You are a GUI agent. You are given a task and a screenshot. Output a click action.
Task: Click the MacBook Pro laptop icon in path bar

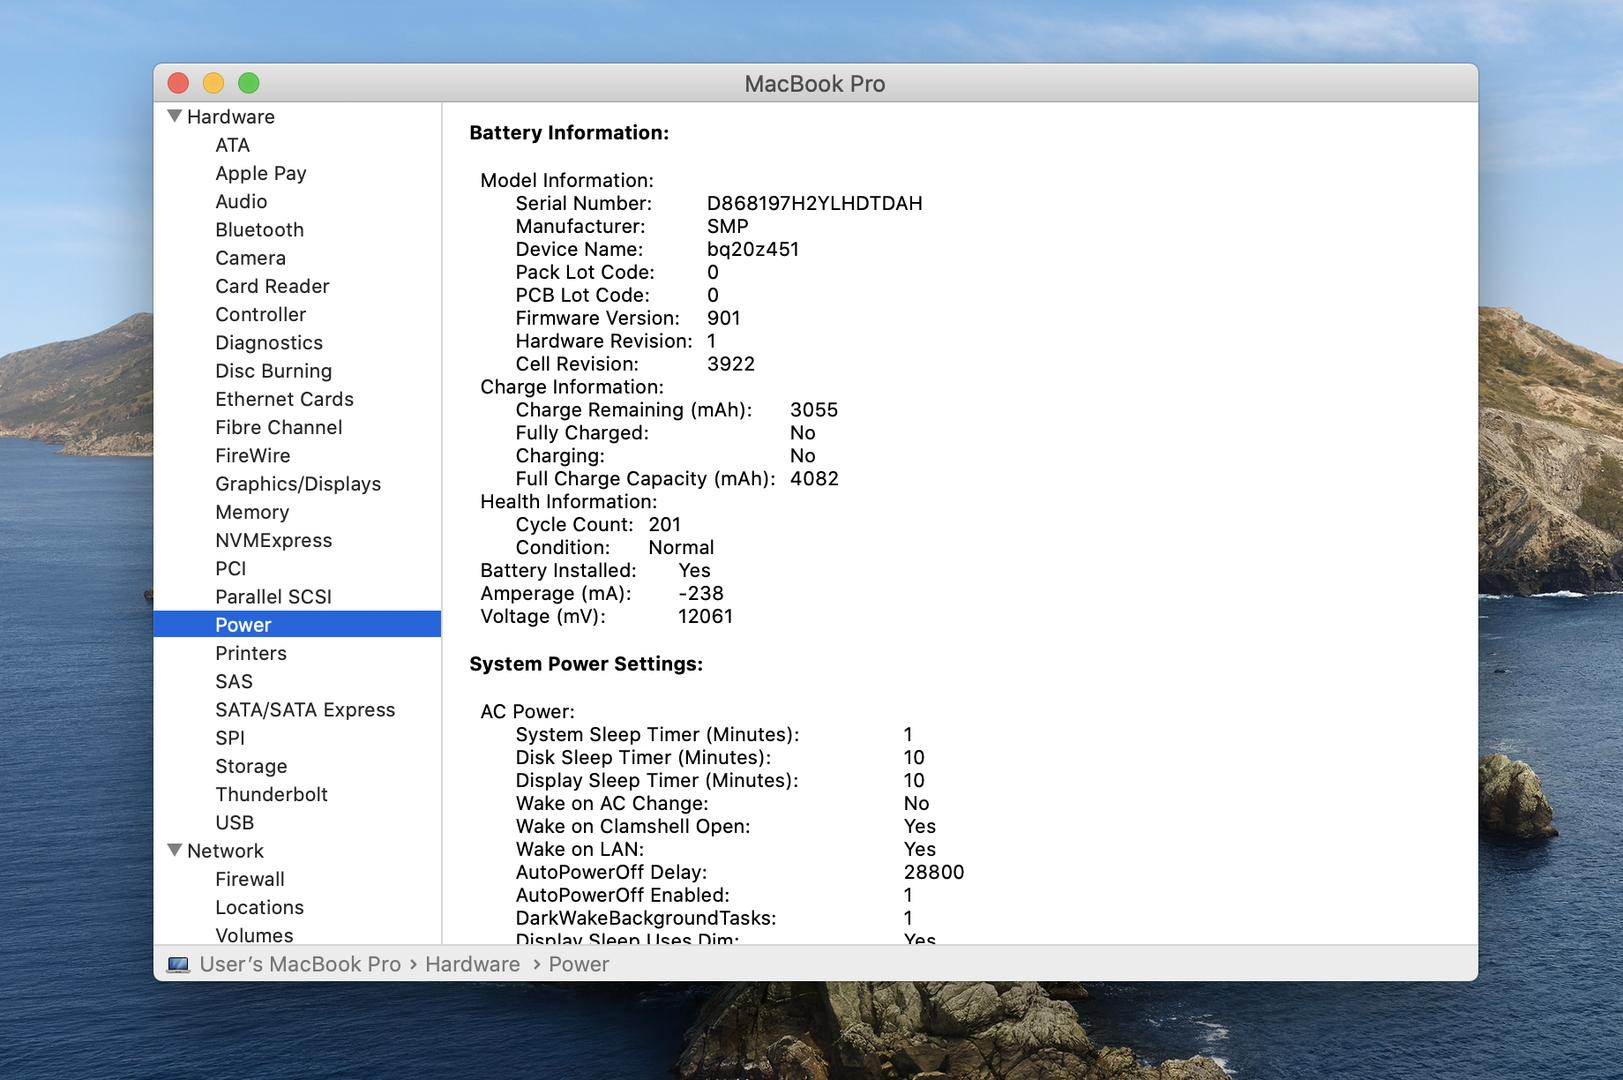[178, 965]
